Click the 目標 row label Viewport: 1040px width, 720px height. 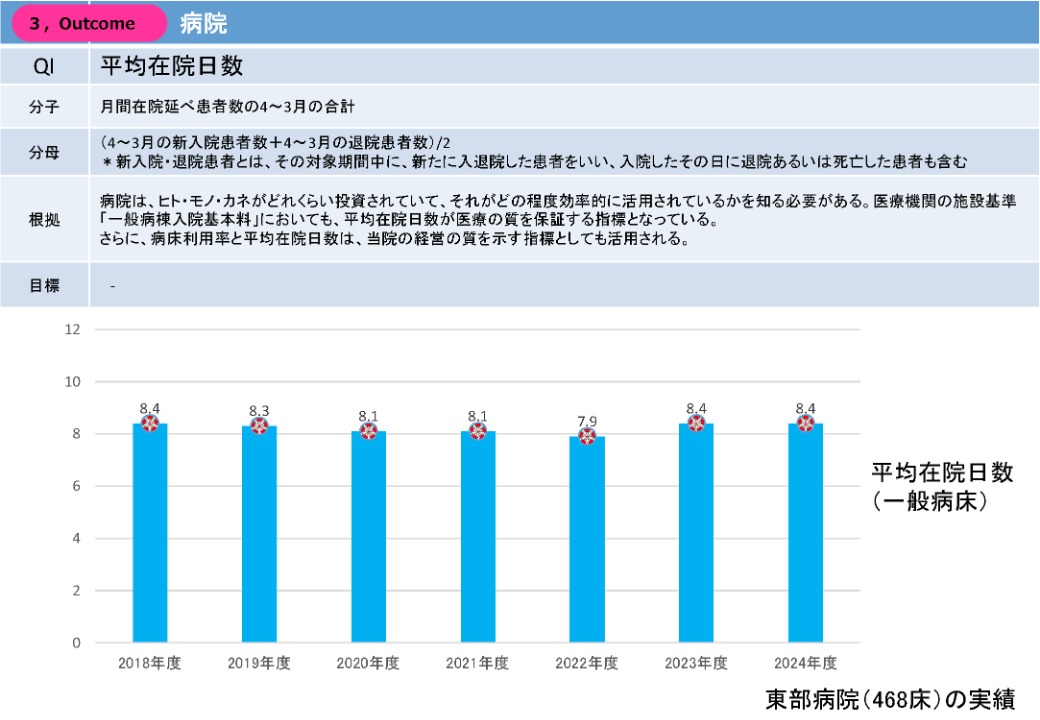[x=44, y=285]
